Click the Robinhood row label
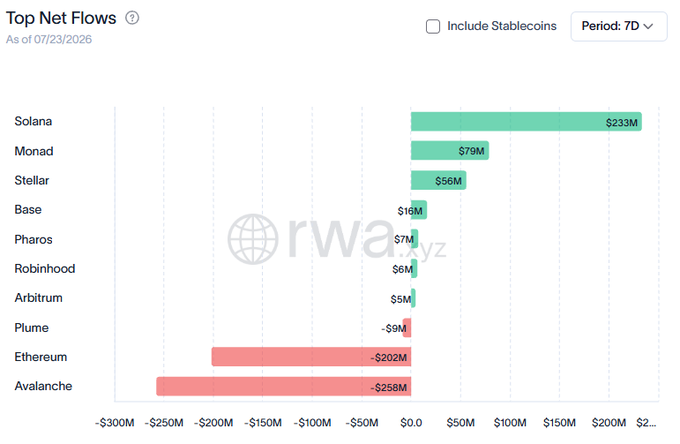The height and width of the screenshot is (444, 680). point(45,269)
